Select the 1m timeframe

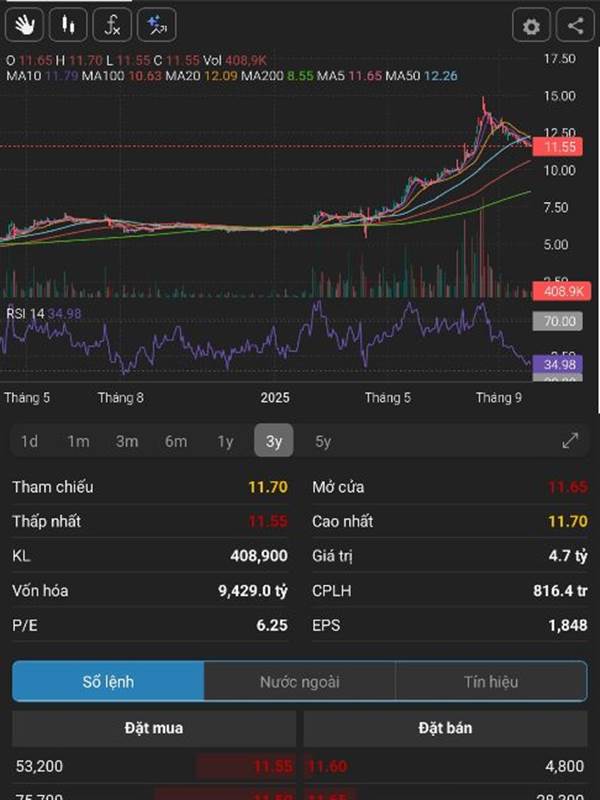pyautogui.click(x=78, y=441)
